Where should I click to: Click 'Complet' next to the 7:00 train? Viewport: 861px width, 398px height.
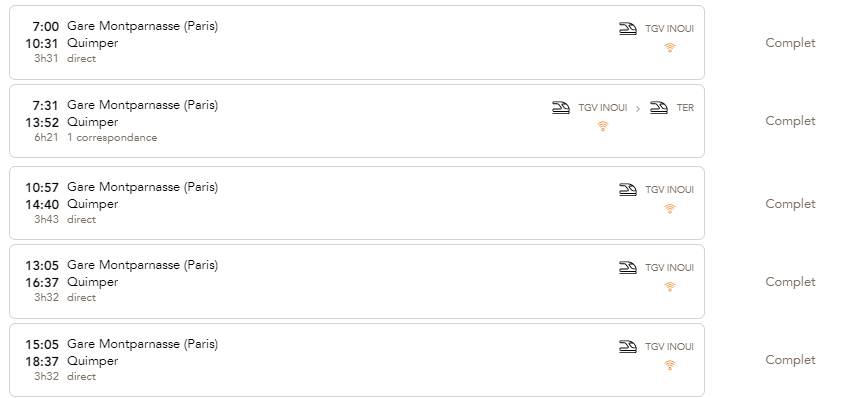(790, 43)
